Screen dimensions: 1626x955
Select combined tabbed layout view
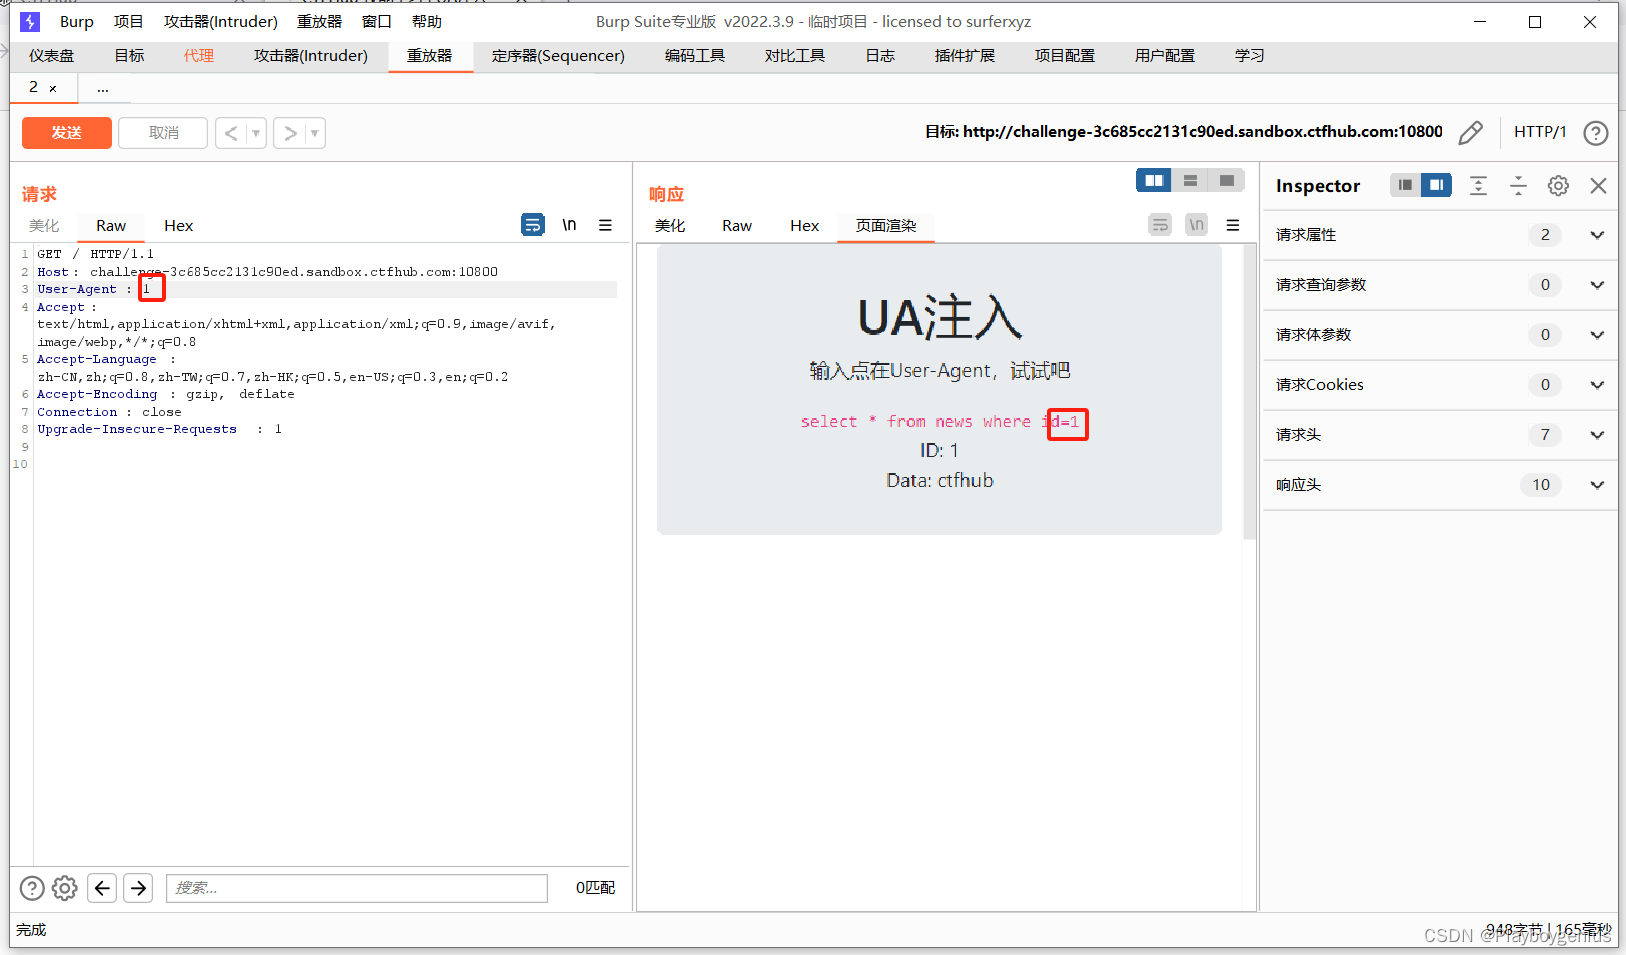pos(1226,180)
